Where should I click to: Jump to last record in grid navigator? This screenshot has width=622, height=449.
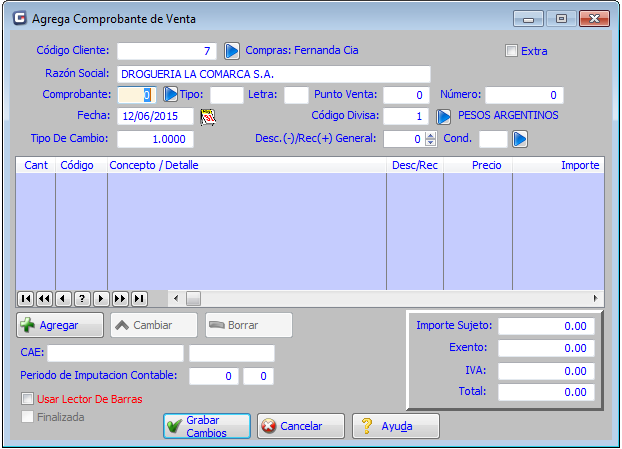tap(139, 298)
